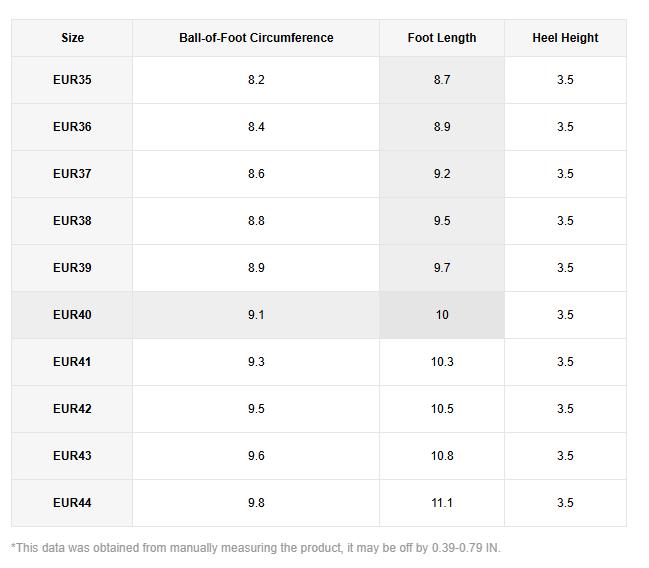Screen dimensions: 649x568
Task: Click the 11.1 foot length cell
Action: pos(442,503)
